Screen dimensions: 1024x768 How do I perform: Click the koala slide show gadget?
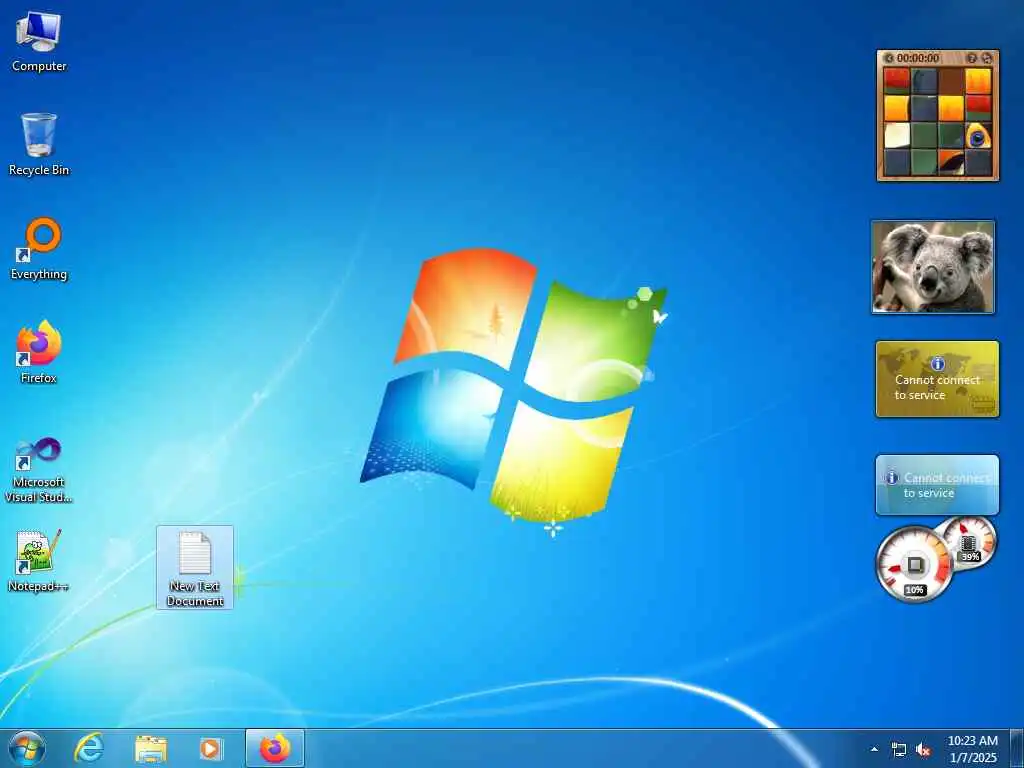933,267
